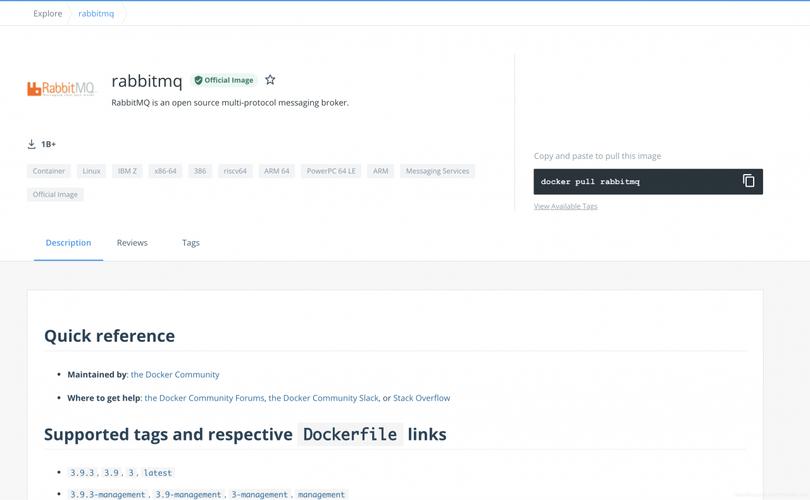Open Explore in the breadcrumb

[x=48, y=13]
